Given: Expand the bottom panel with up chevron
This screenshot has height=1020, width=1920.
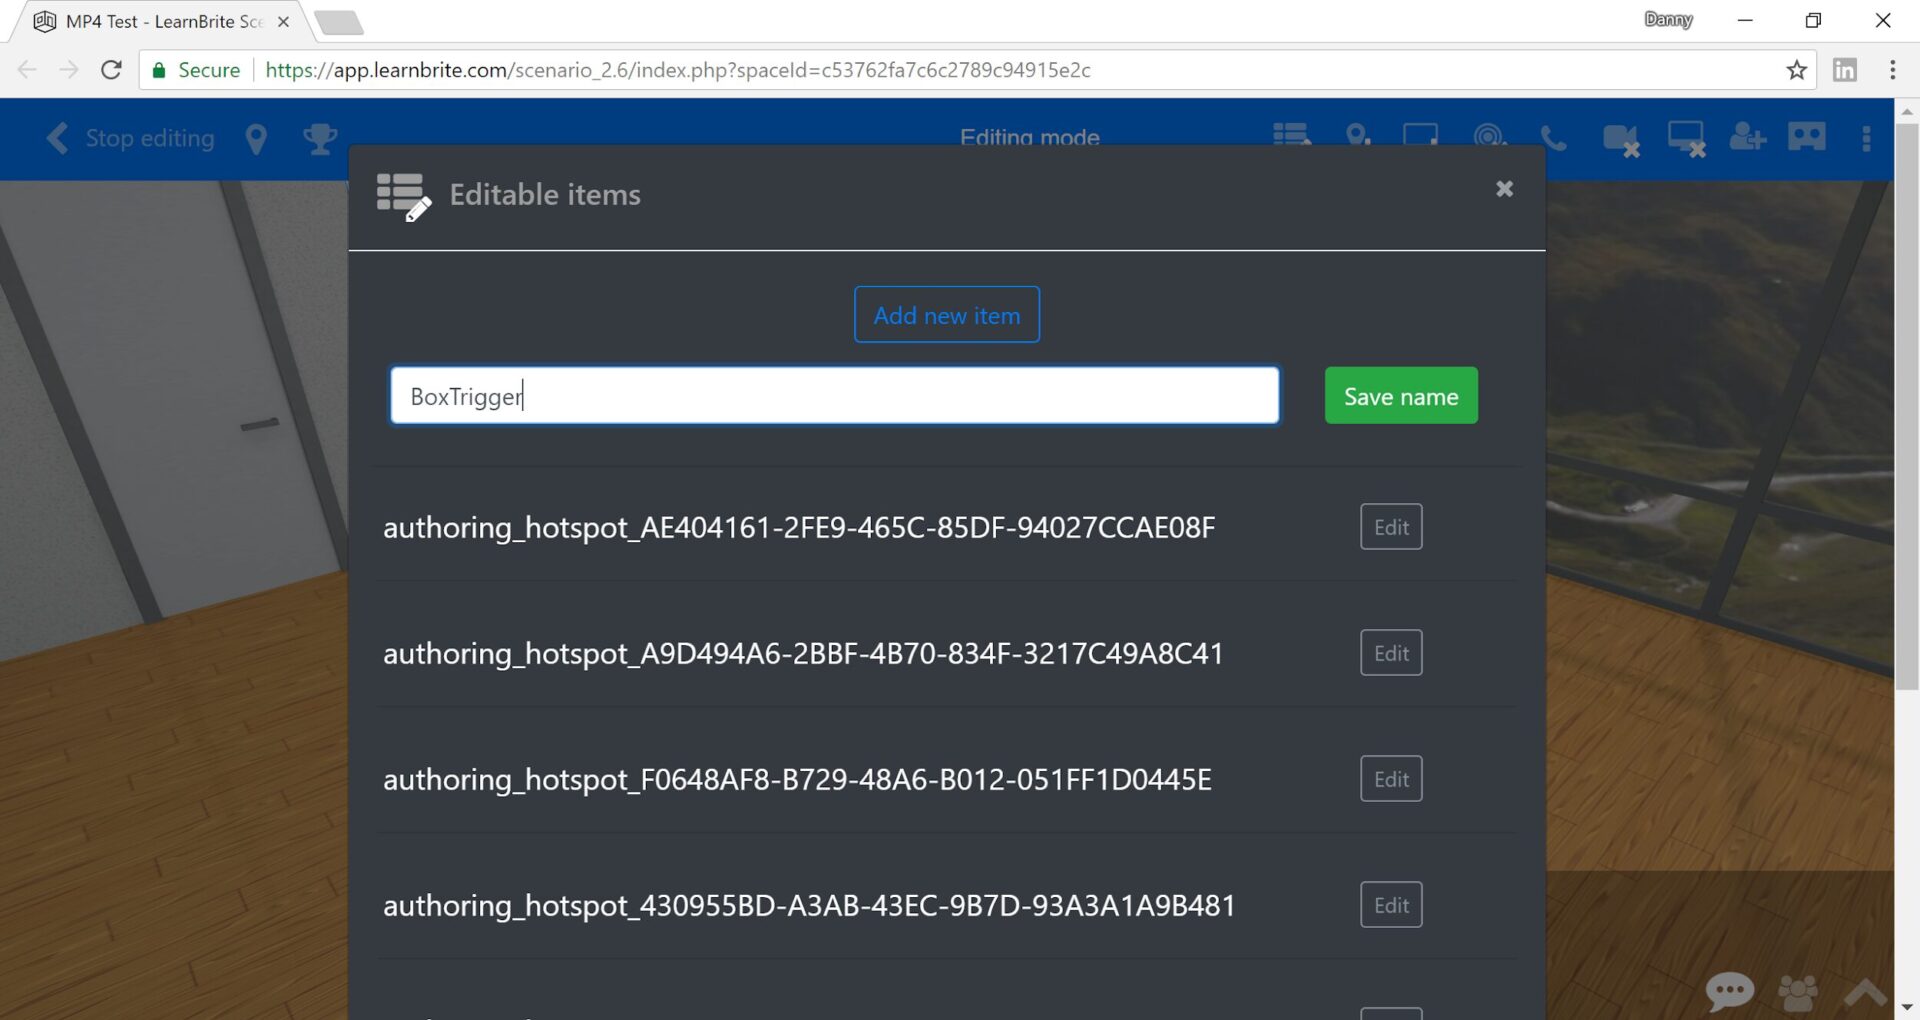Looking at the screenshot, I should (x=1864, y=992).
